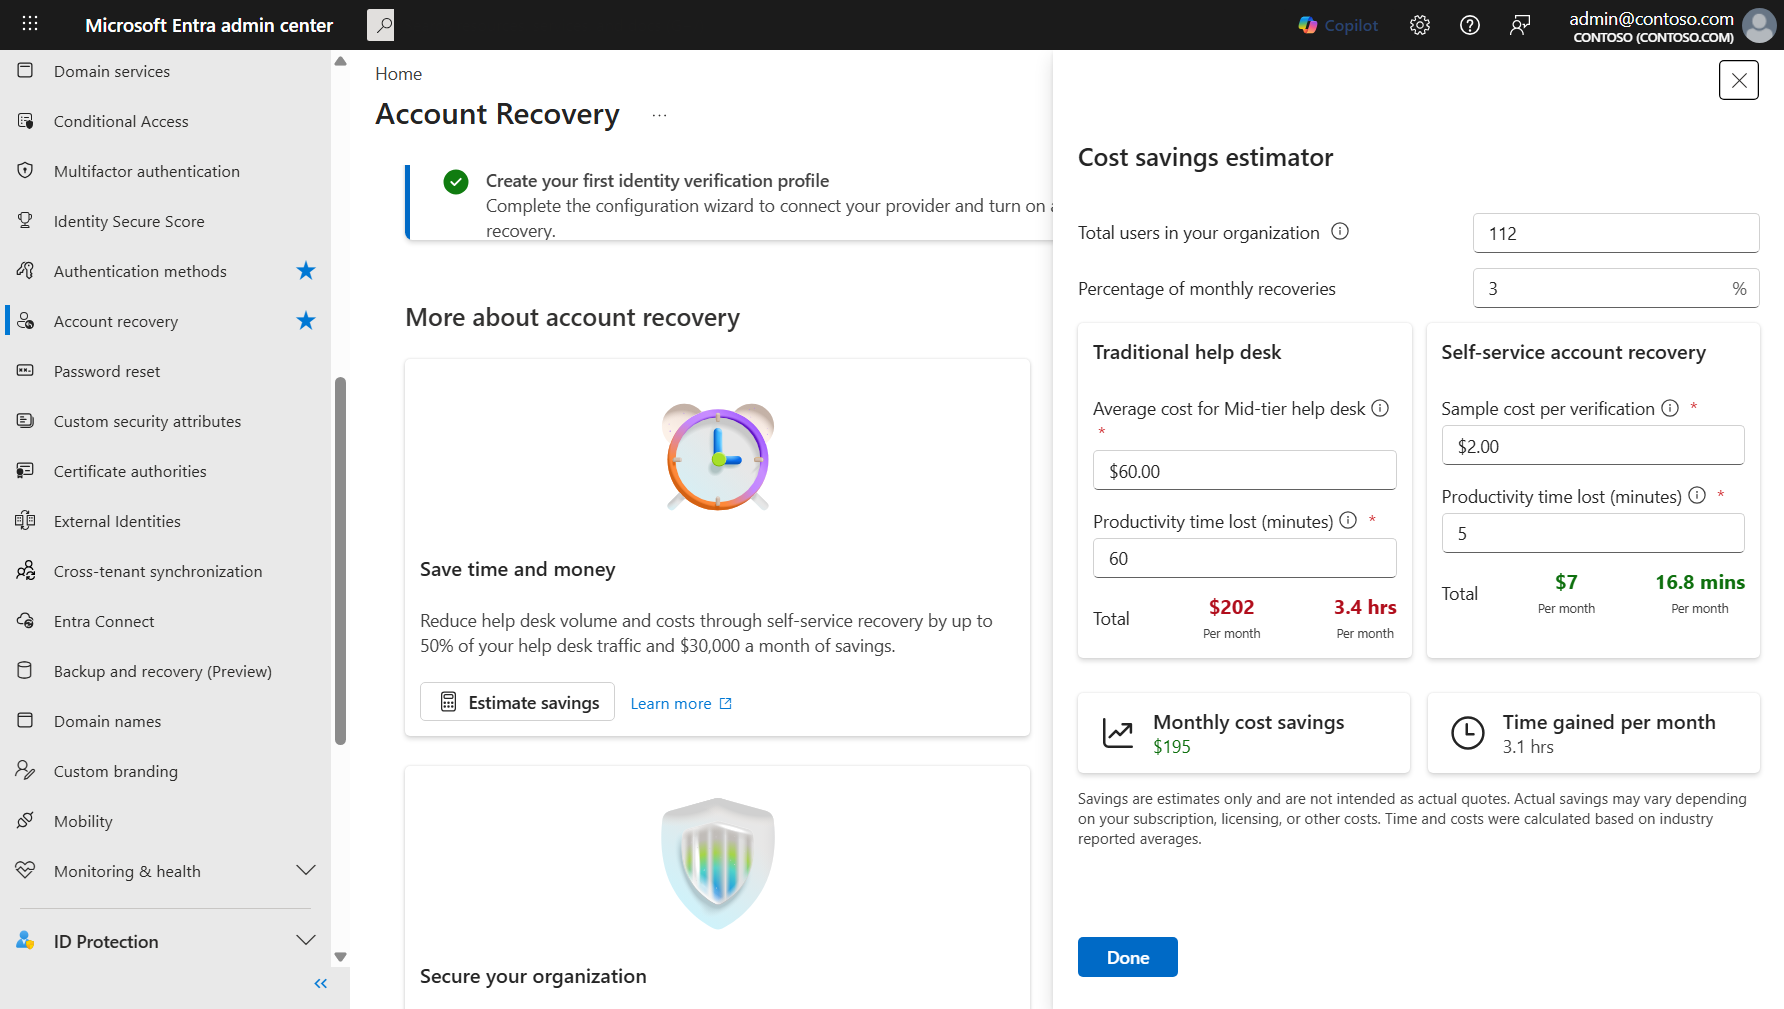This screenshot has height=1009, width=1784.
Task: Click the Custom branding sidebar icon
Action: coord(26,771)
